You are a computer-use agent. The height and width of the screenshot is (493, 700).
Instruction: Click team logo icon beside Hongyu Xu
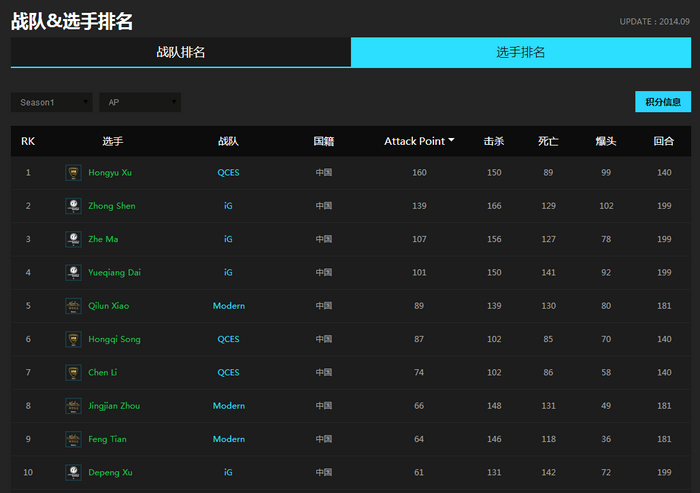coord(73,173)
